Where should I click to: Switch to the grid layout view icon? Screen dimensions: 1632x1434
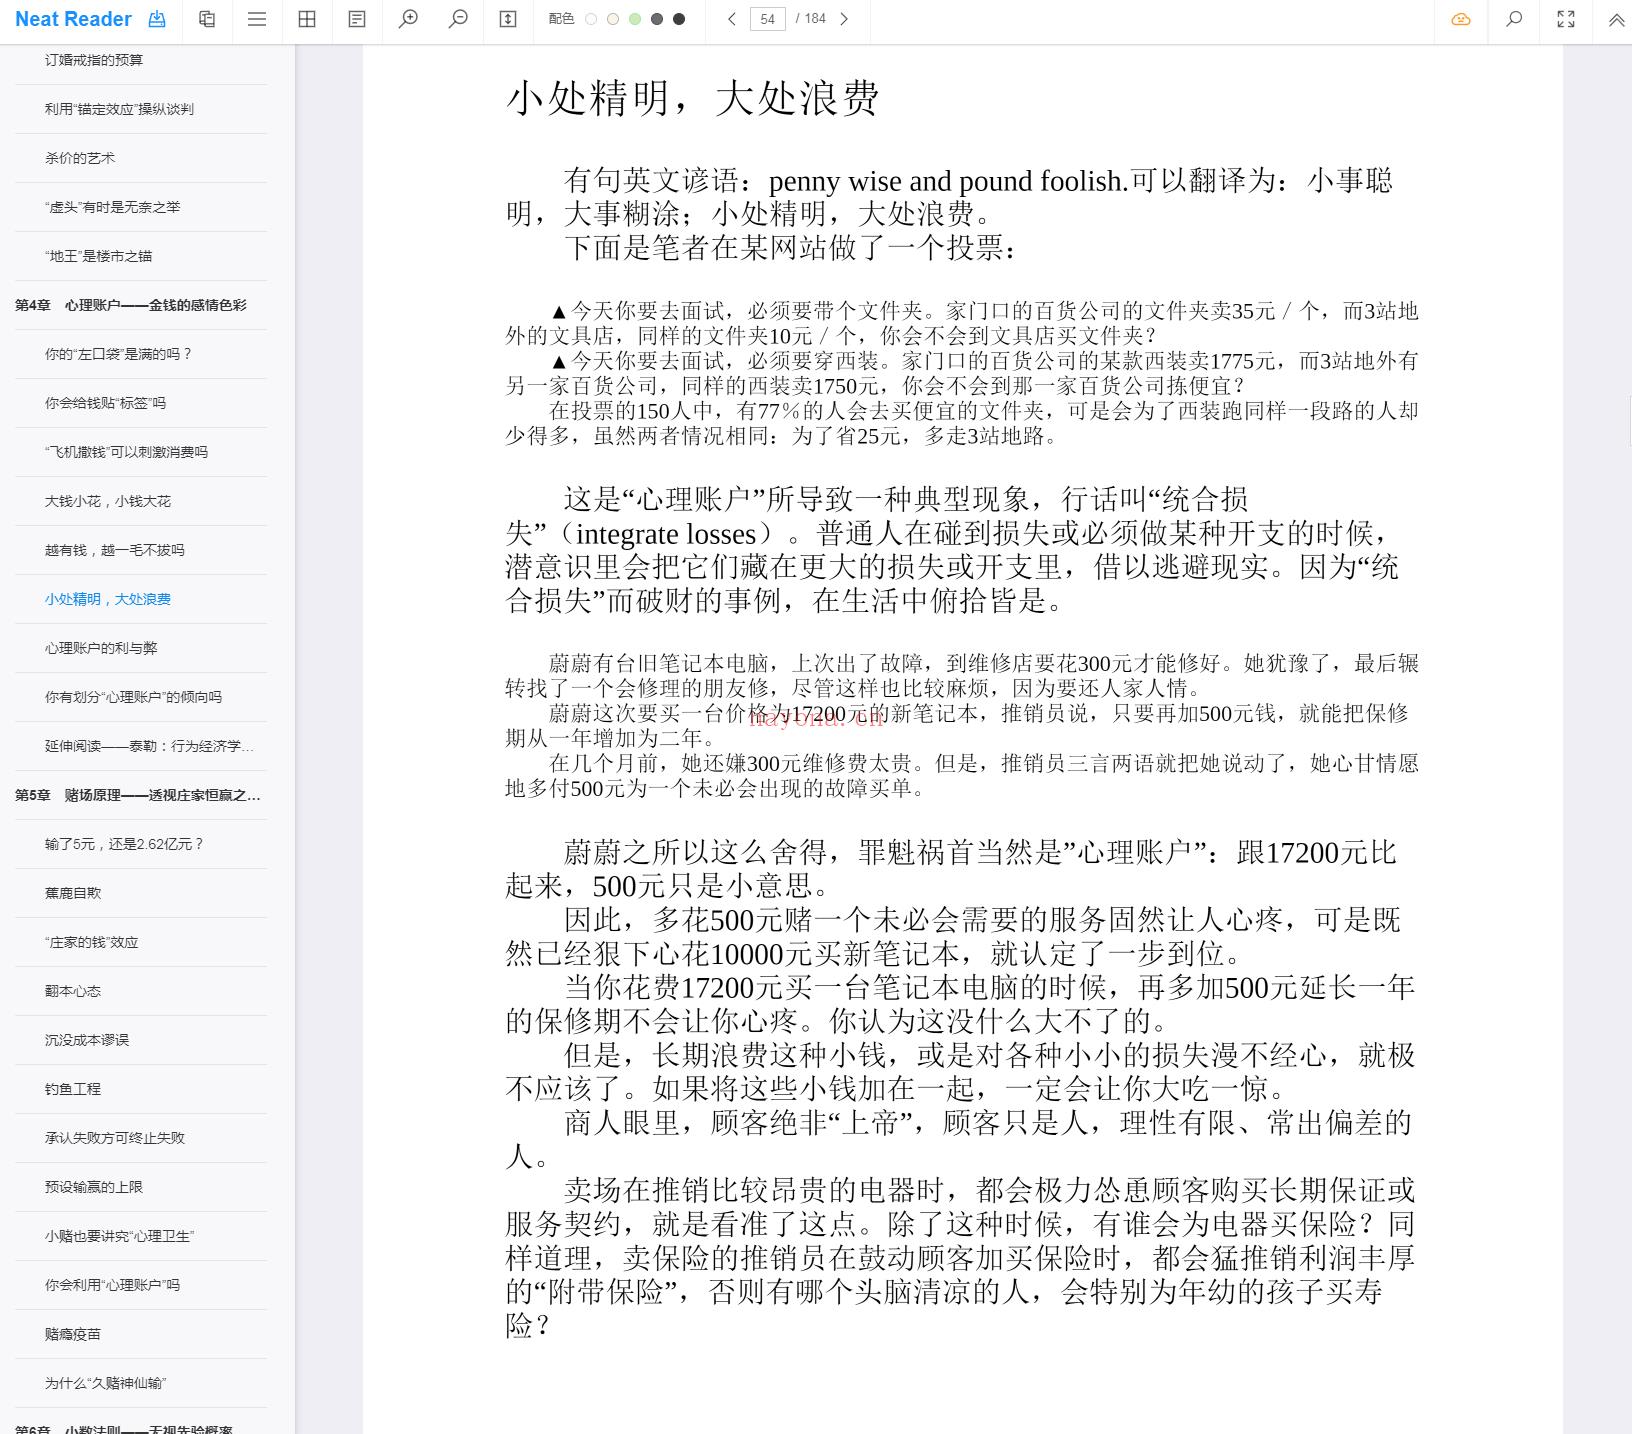click(307, 19)
